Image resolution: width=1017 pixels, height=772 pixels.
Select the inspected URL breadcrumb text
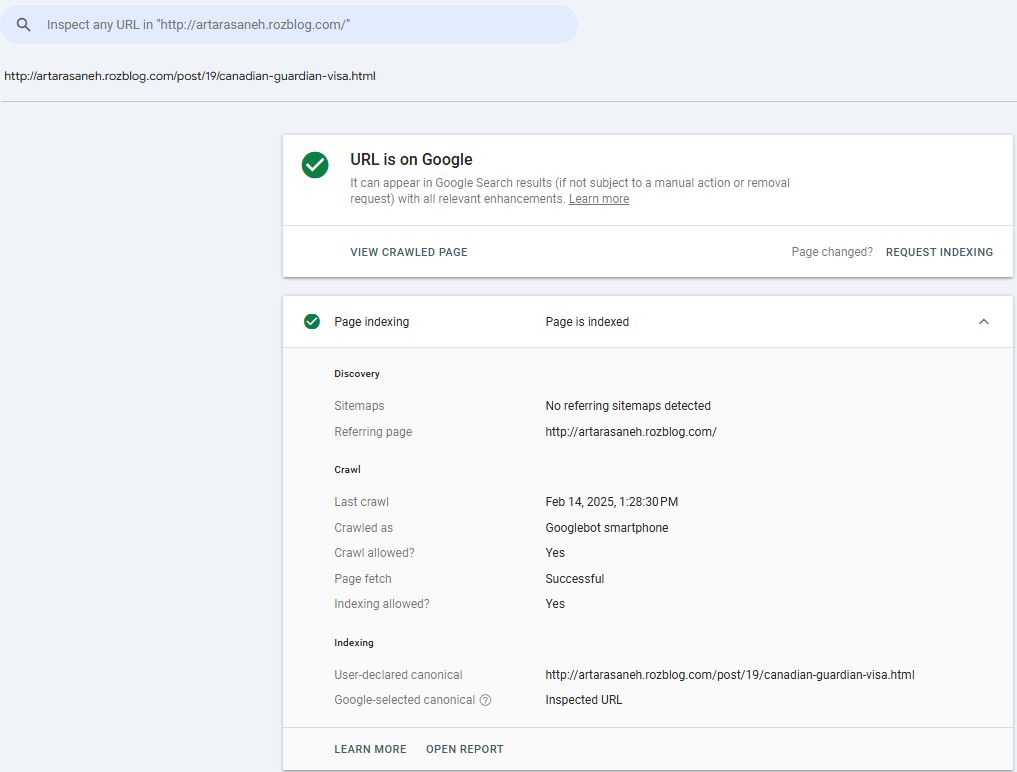[x=190, y=75]
